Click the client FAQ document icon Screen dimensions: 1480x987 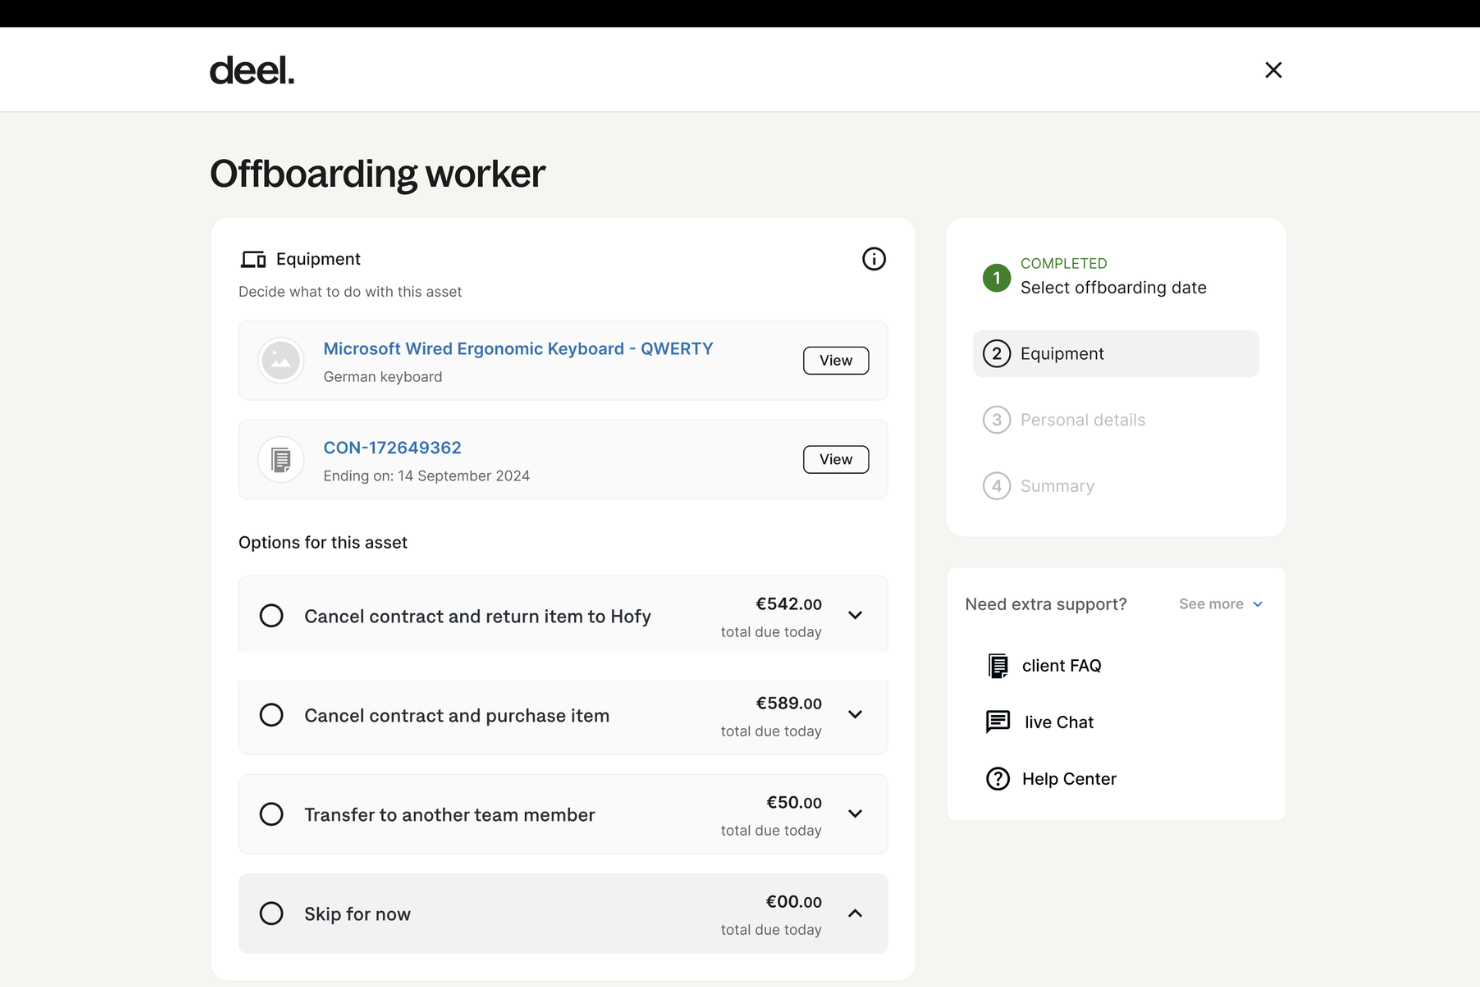coord(997,665)
